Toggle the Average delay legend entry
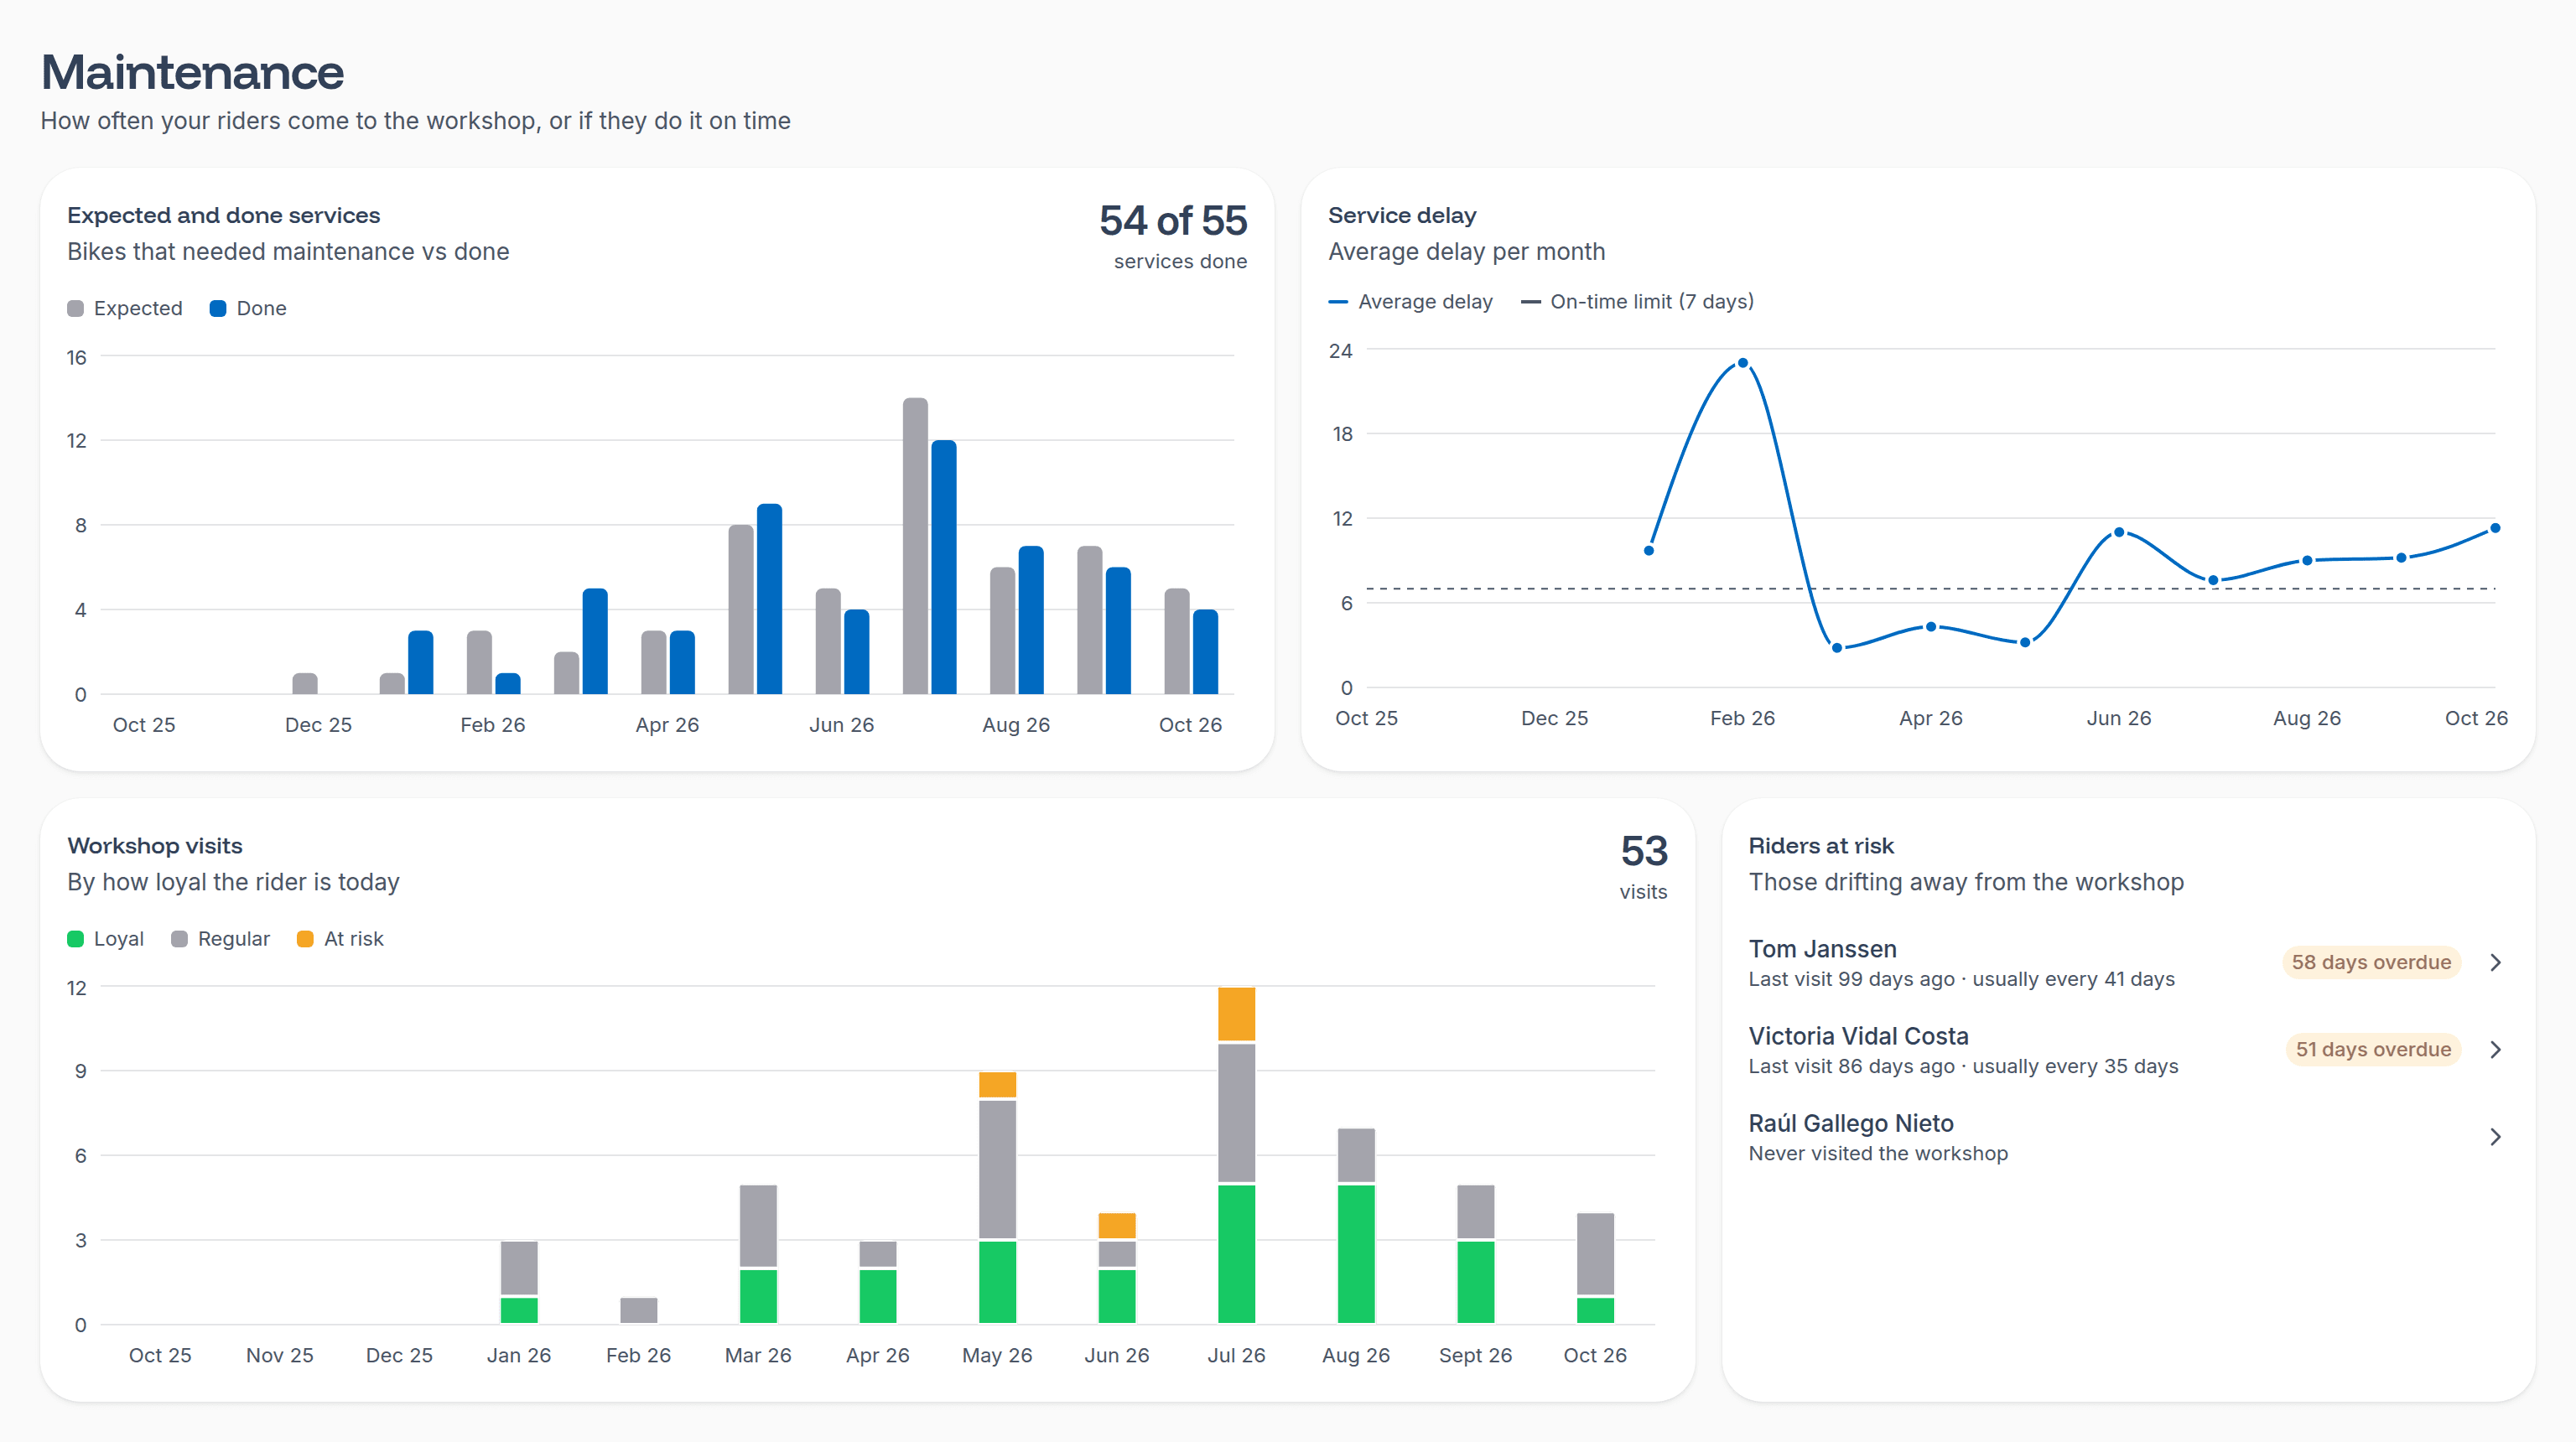 1410,301
